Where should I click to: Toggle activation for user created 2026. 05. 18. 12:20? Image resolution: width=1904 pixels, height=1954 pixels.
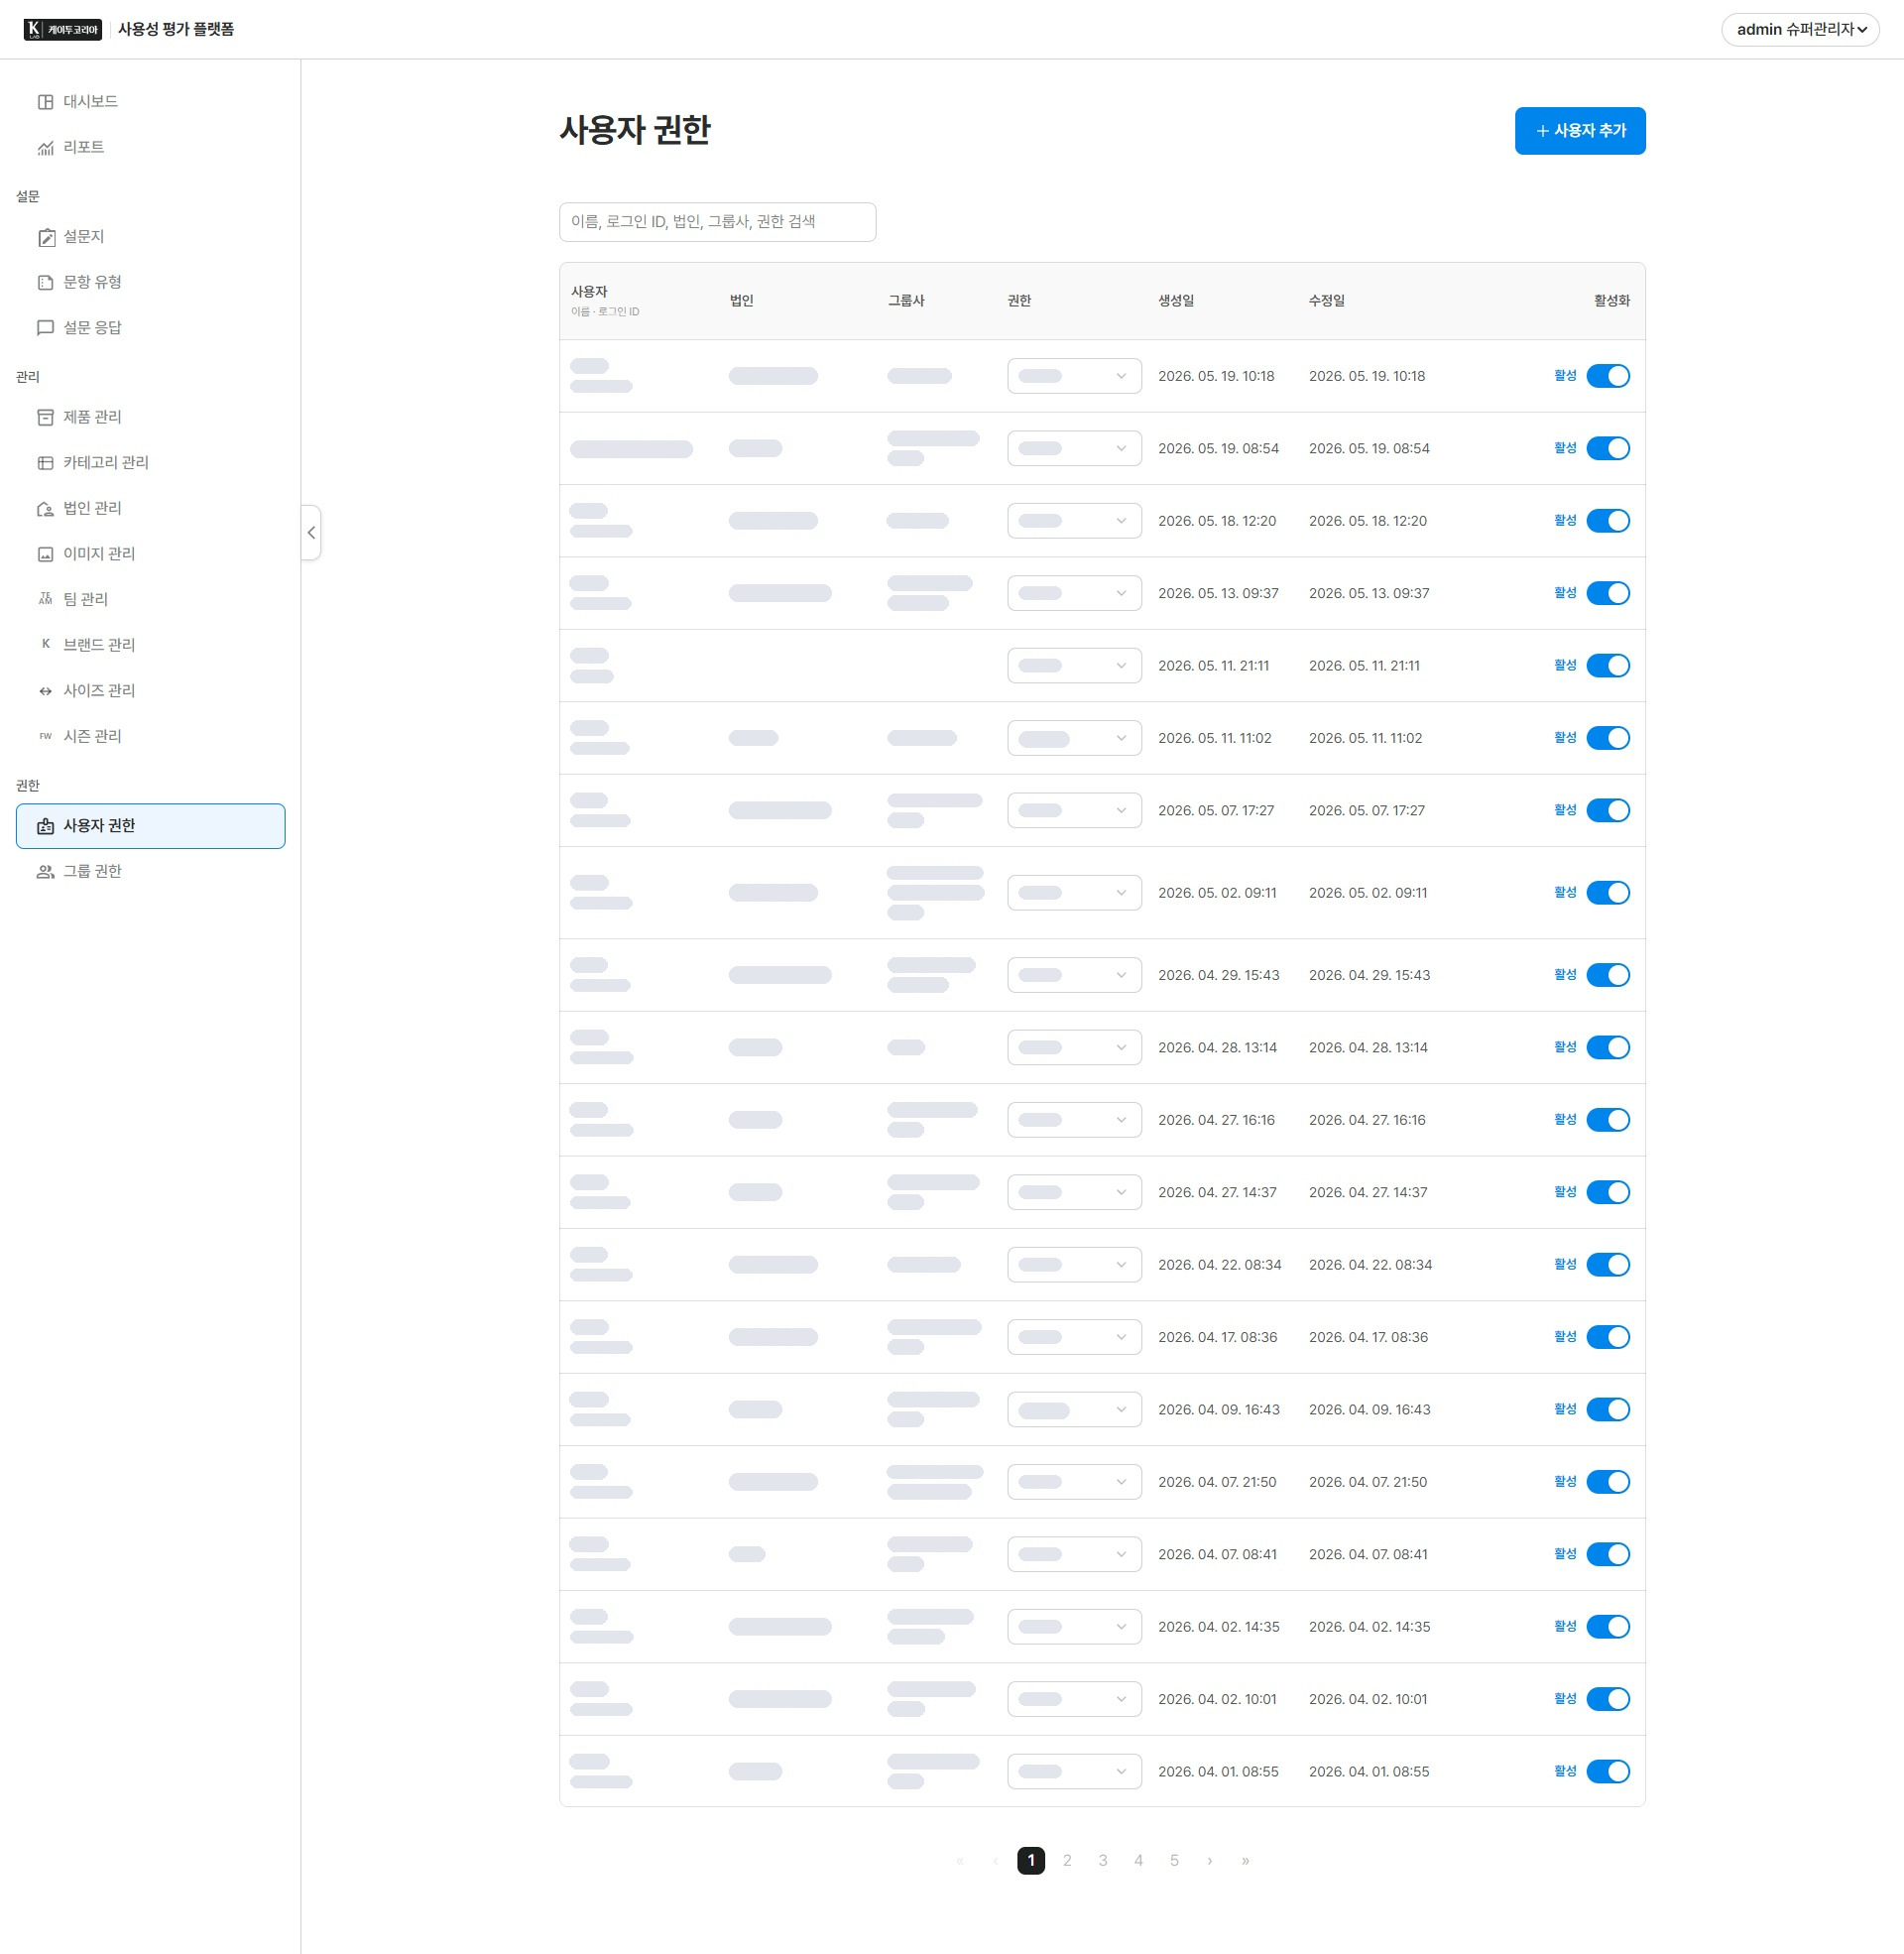point(1608,521)
